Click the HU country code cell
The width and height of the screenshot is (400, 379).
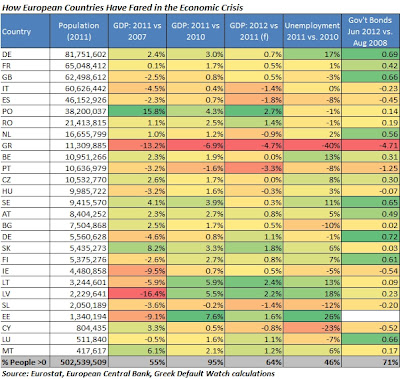coord(25,191)
